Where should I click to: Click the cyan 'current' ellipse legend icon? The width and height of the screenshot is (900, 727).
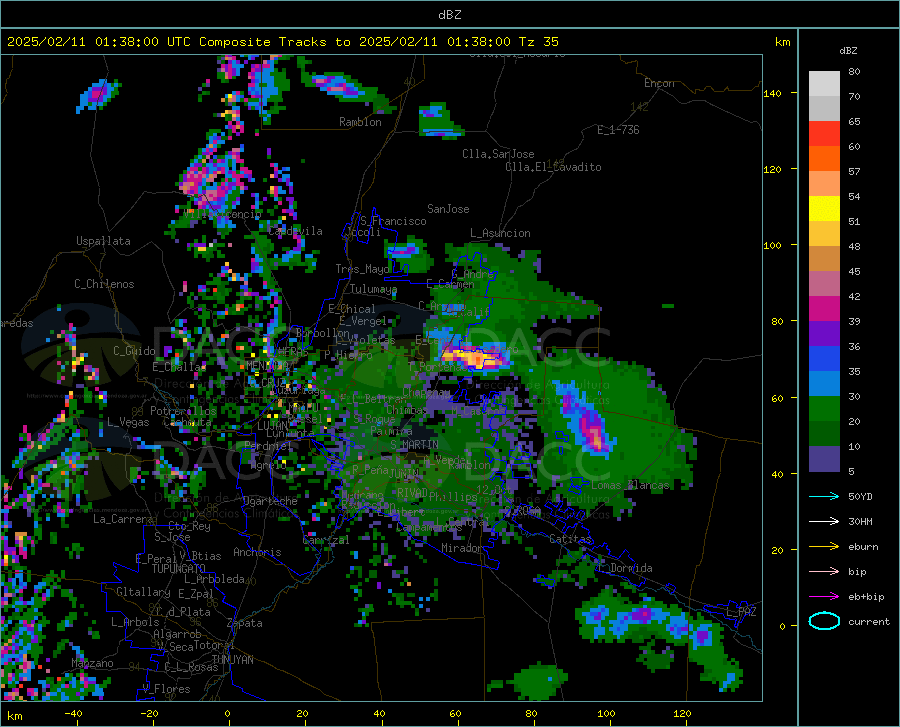tap(824, 621)
